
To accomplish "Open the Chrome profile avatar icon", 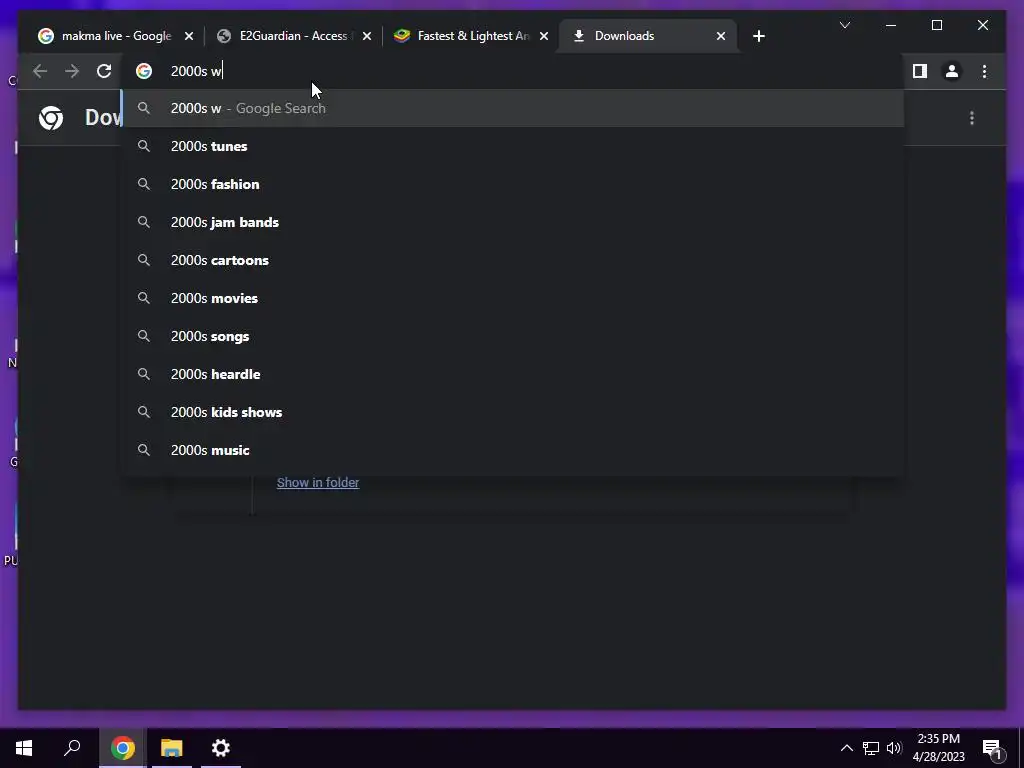I will [x=952, y=71].
